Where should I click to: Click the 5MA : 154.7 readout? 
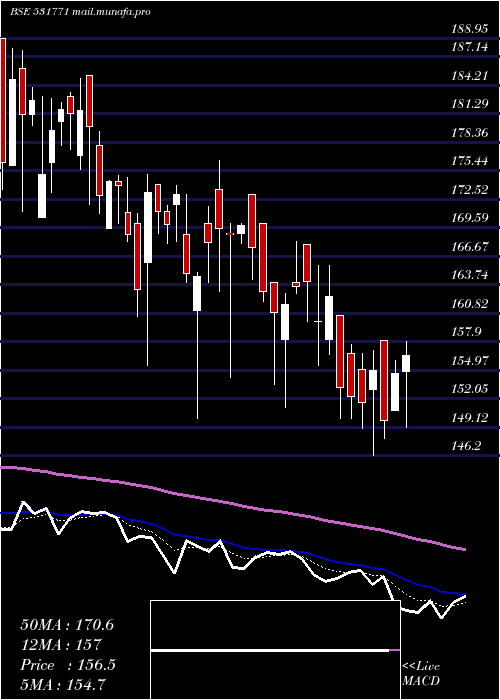pyautogui.click(x=64, y=685)
